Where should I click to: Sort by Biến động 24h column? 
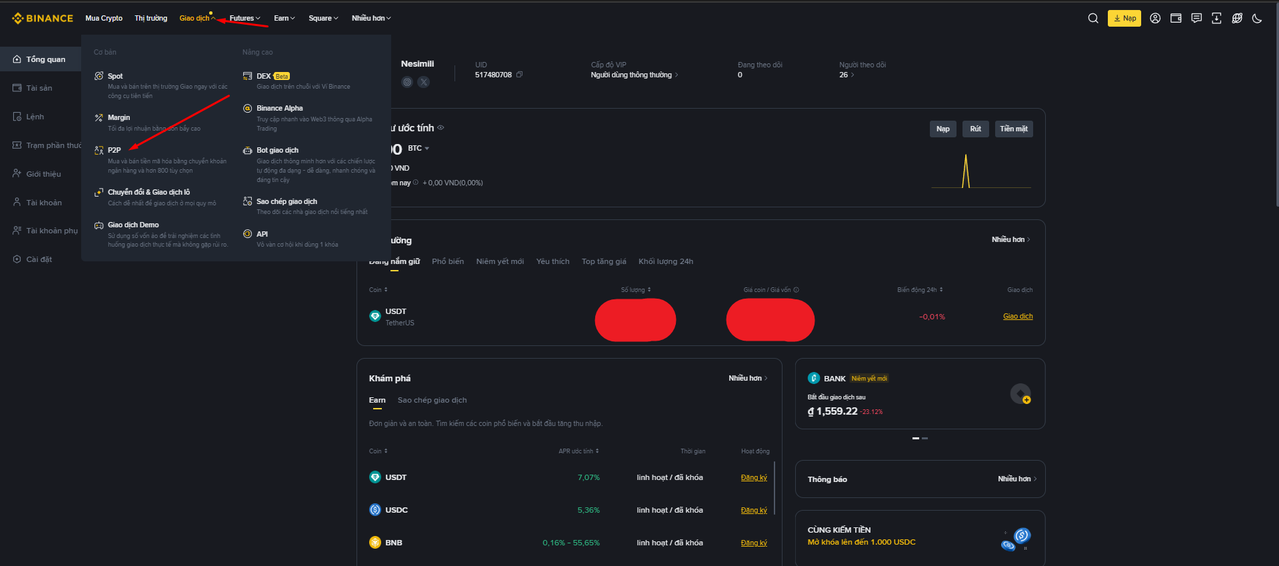coord(919,290)
